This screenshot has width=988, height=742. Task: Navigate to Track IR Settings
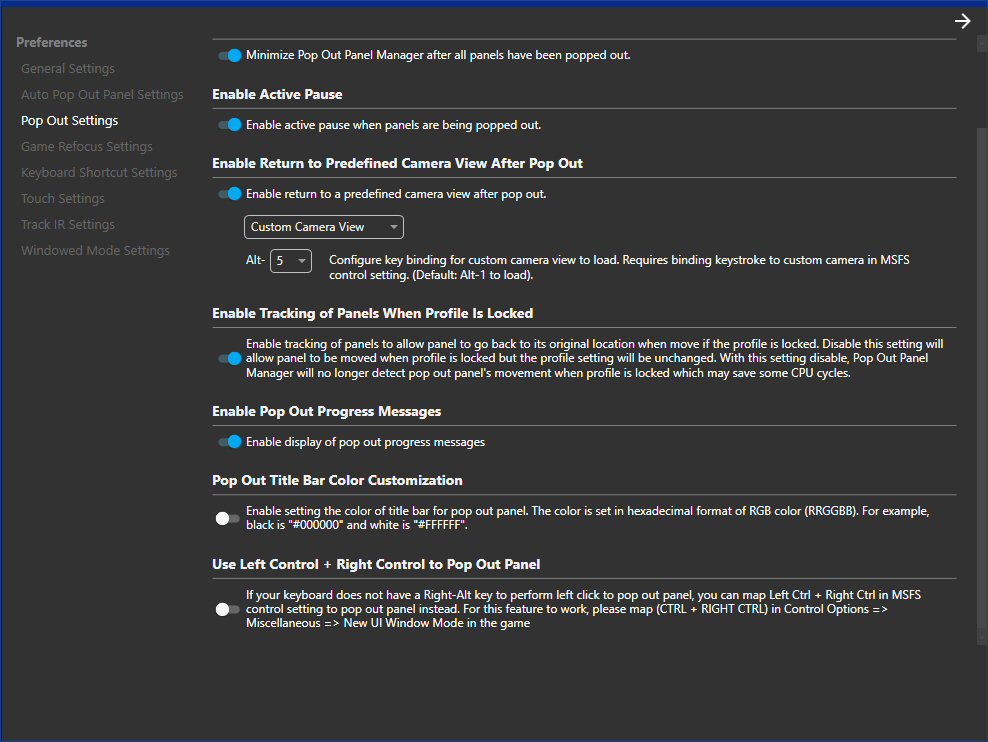point(68,225)
